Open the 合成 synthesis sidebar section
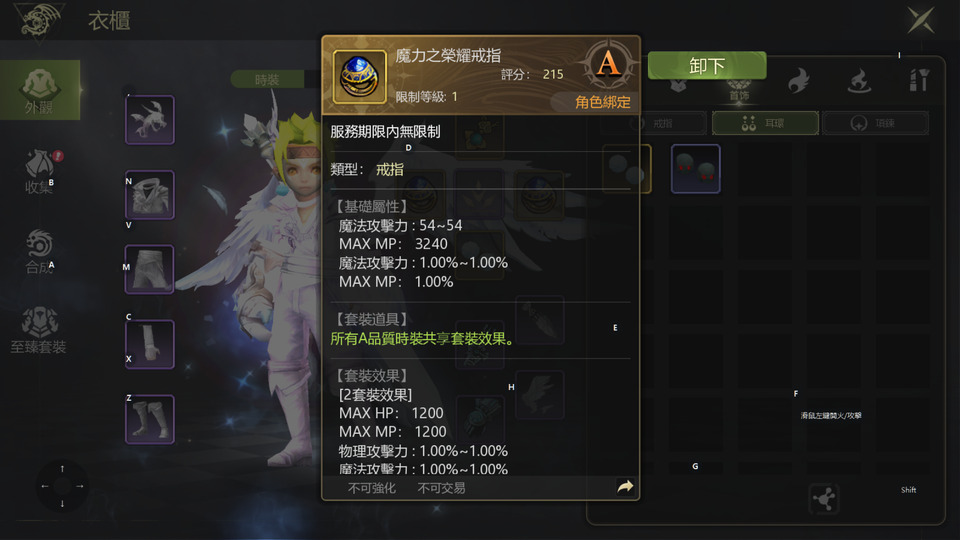This screenshot has width=960, height=540. pos(40,251)
